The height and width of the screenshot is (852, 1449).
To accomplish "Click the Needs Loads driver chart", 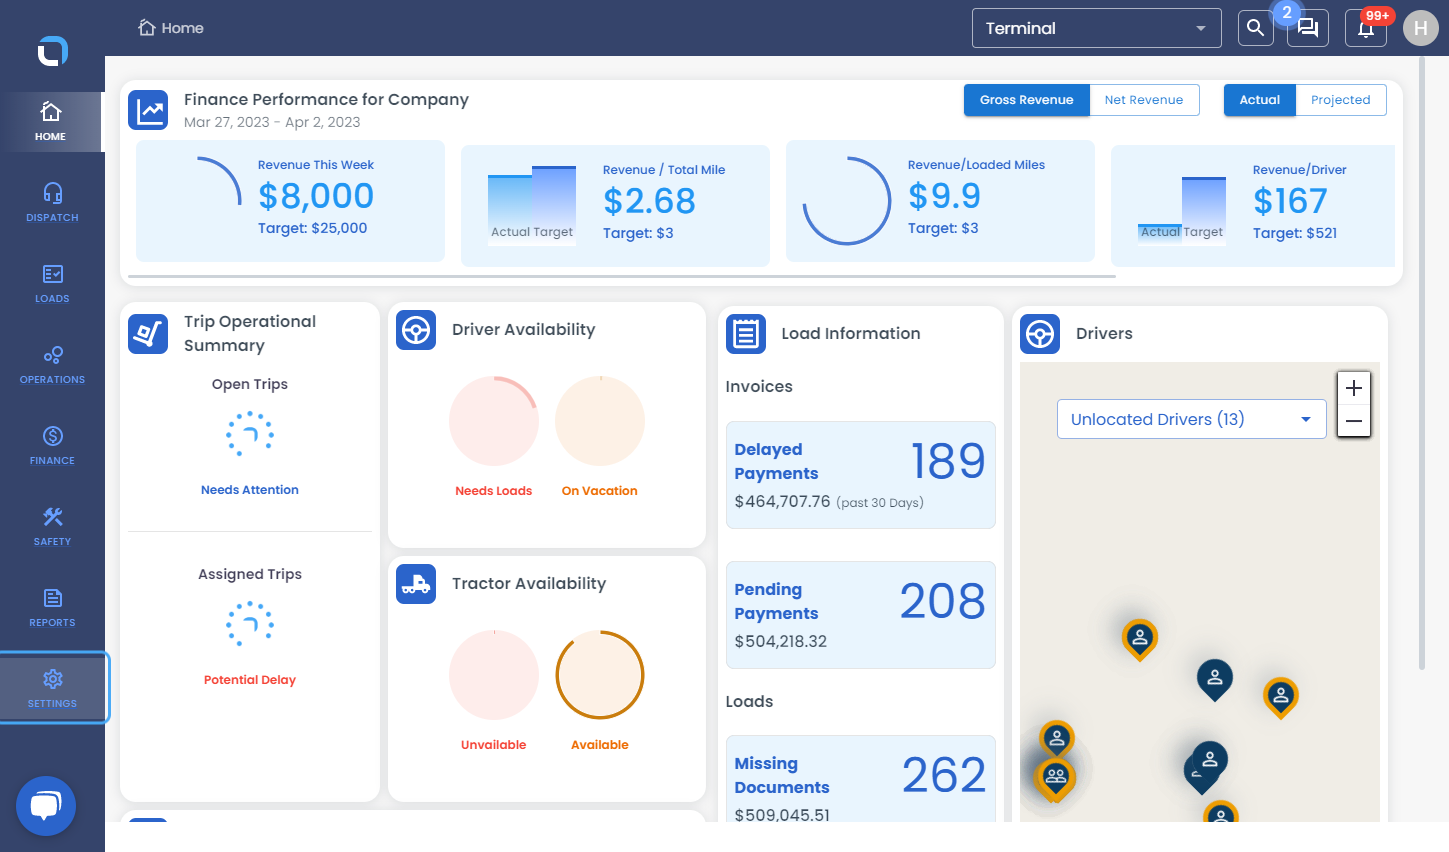I will coord(494,421).
